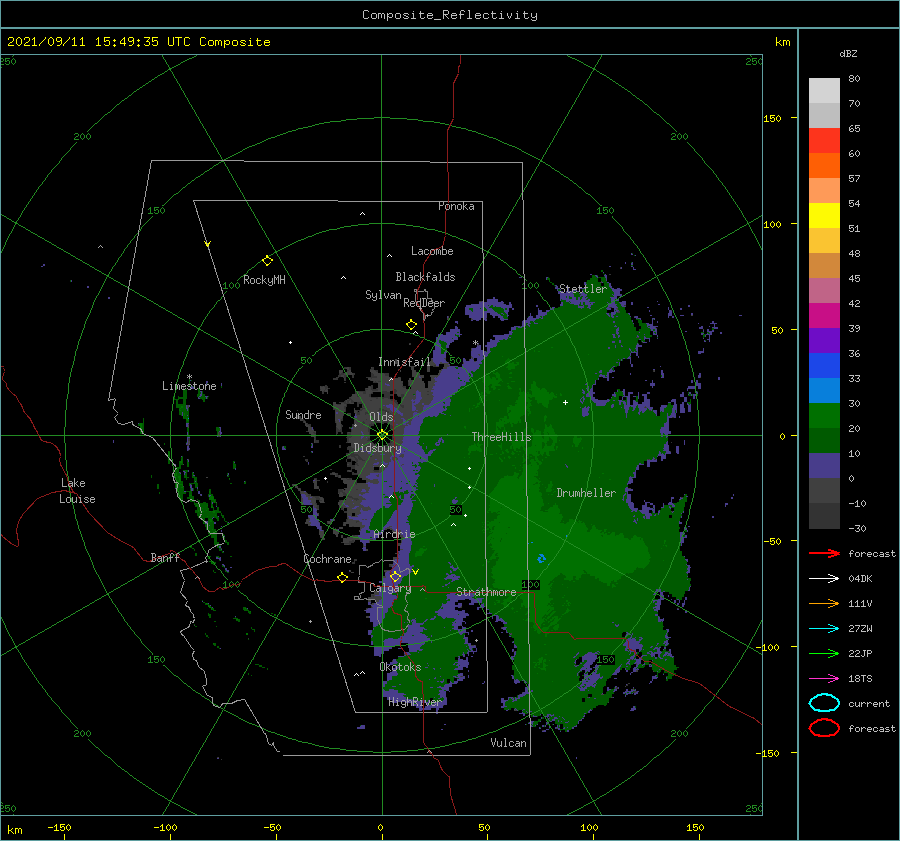Click the cyan current ellipse icon
The height and width of the screenshot is (841, 900).
pos(824,703)
